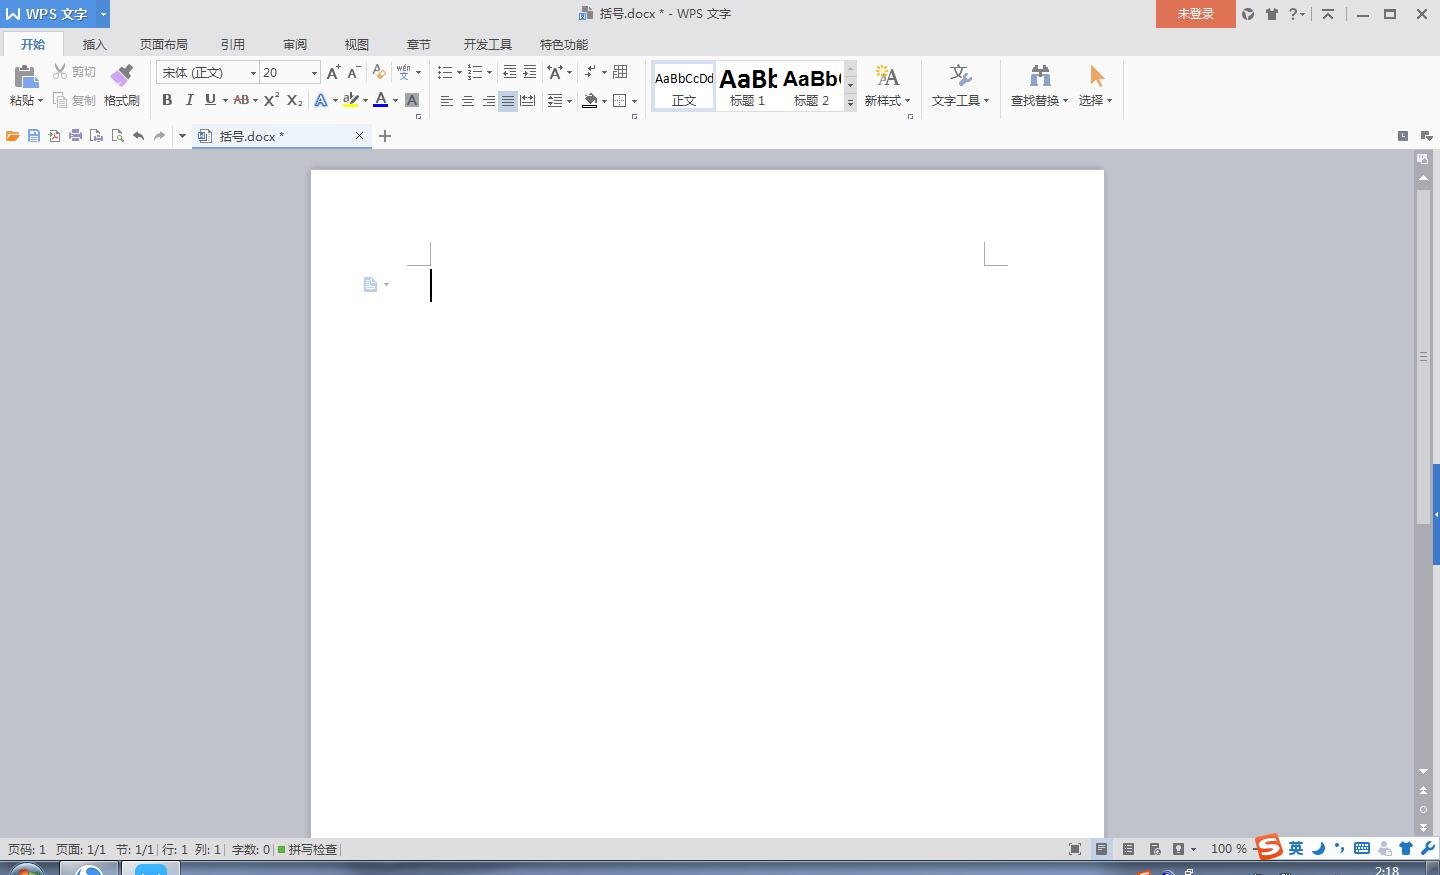Screen dimensions: 1440x875
Task: Open the Text Tools (文字工具) icon
Action: coord(960,76)
